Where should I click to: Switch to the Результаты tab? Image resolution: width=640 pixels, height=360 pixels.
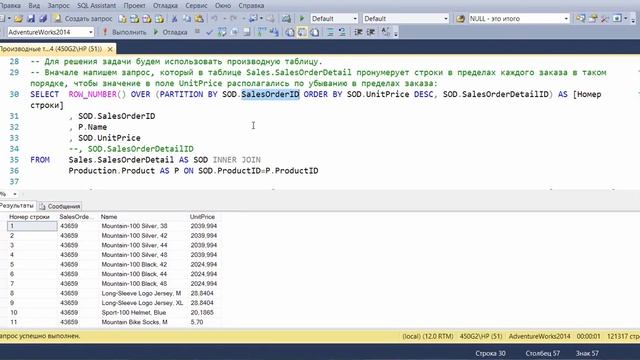click(x=17, y=206)
